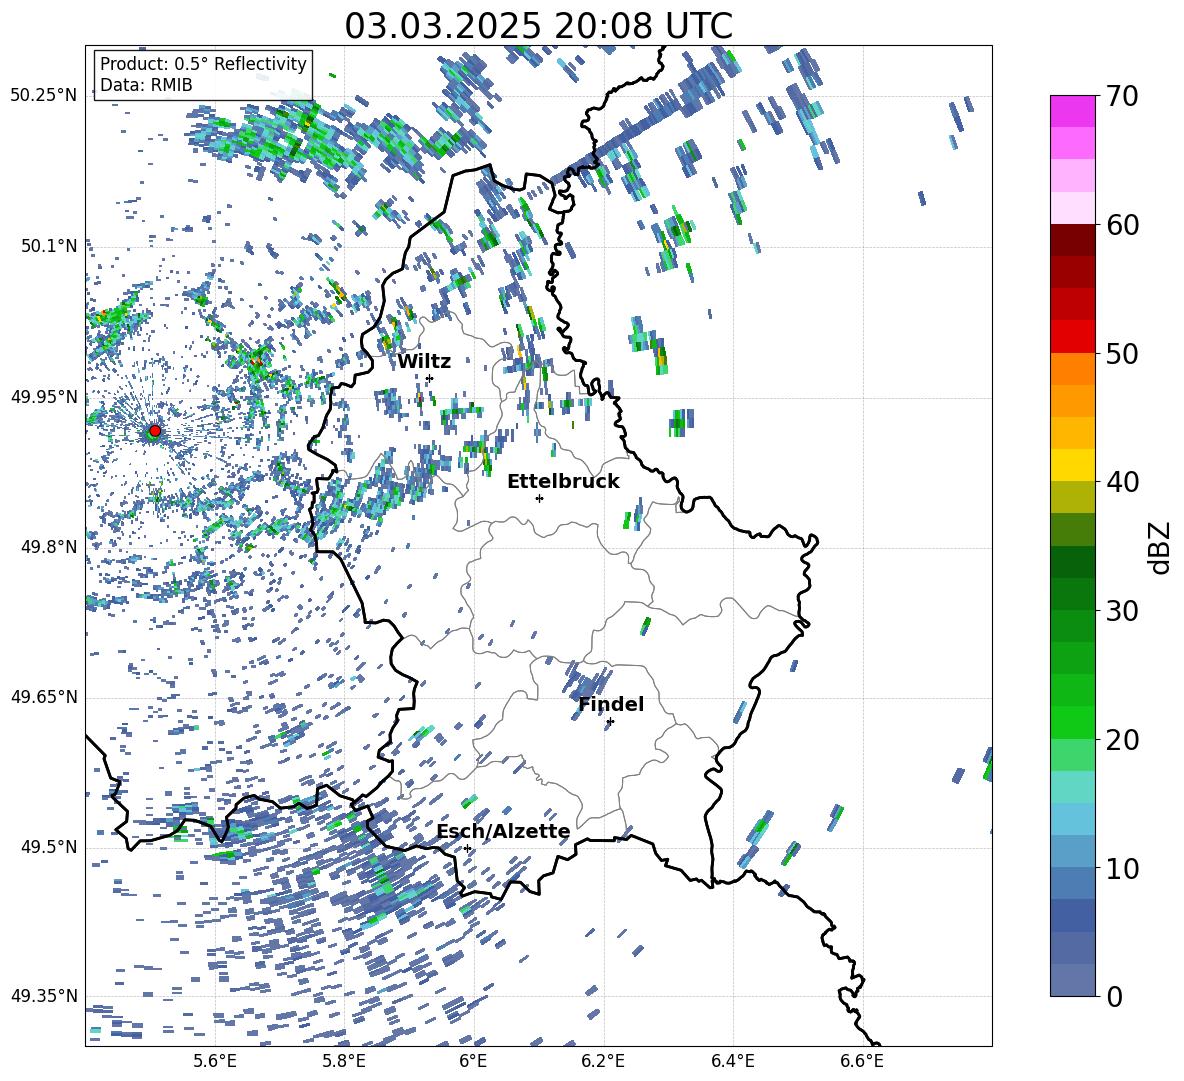Click the 49.5°N latitude label
Screen dimensions: 1184x1081
[x=49, y=847]
